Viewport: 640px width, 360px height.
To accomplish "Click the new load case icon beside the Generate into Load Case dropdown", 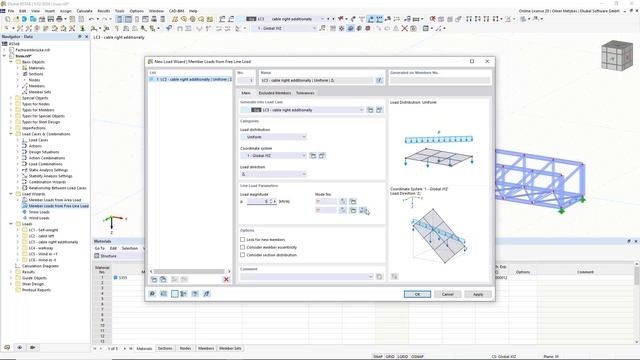I will (370, 110).
